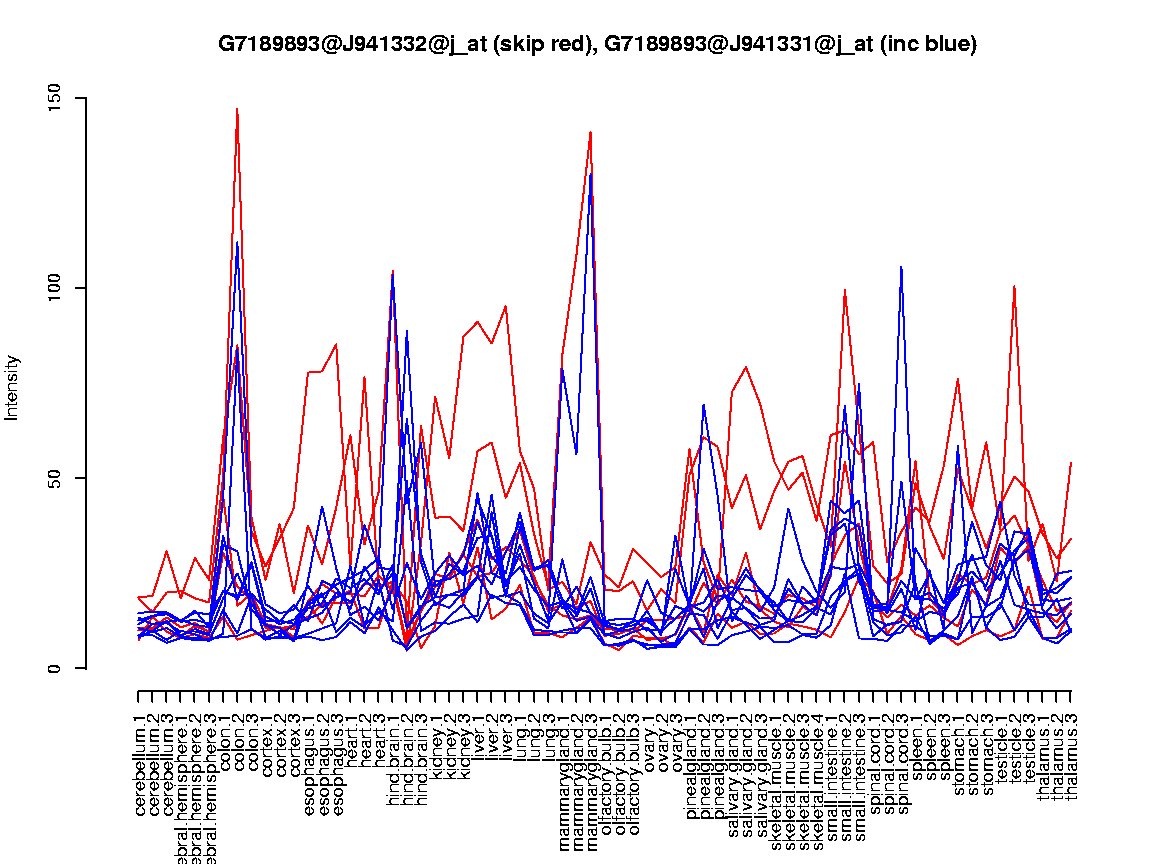
Task: Click the red peak tip at mammarygland.3
Action: coord(591,132)
